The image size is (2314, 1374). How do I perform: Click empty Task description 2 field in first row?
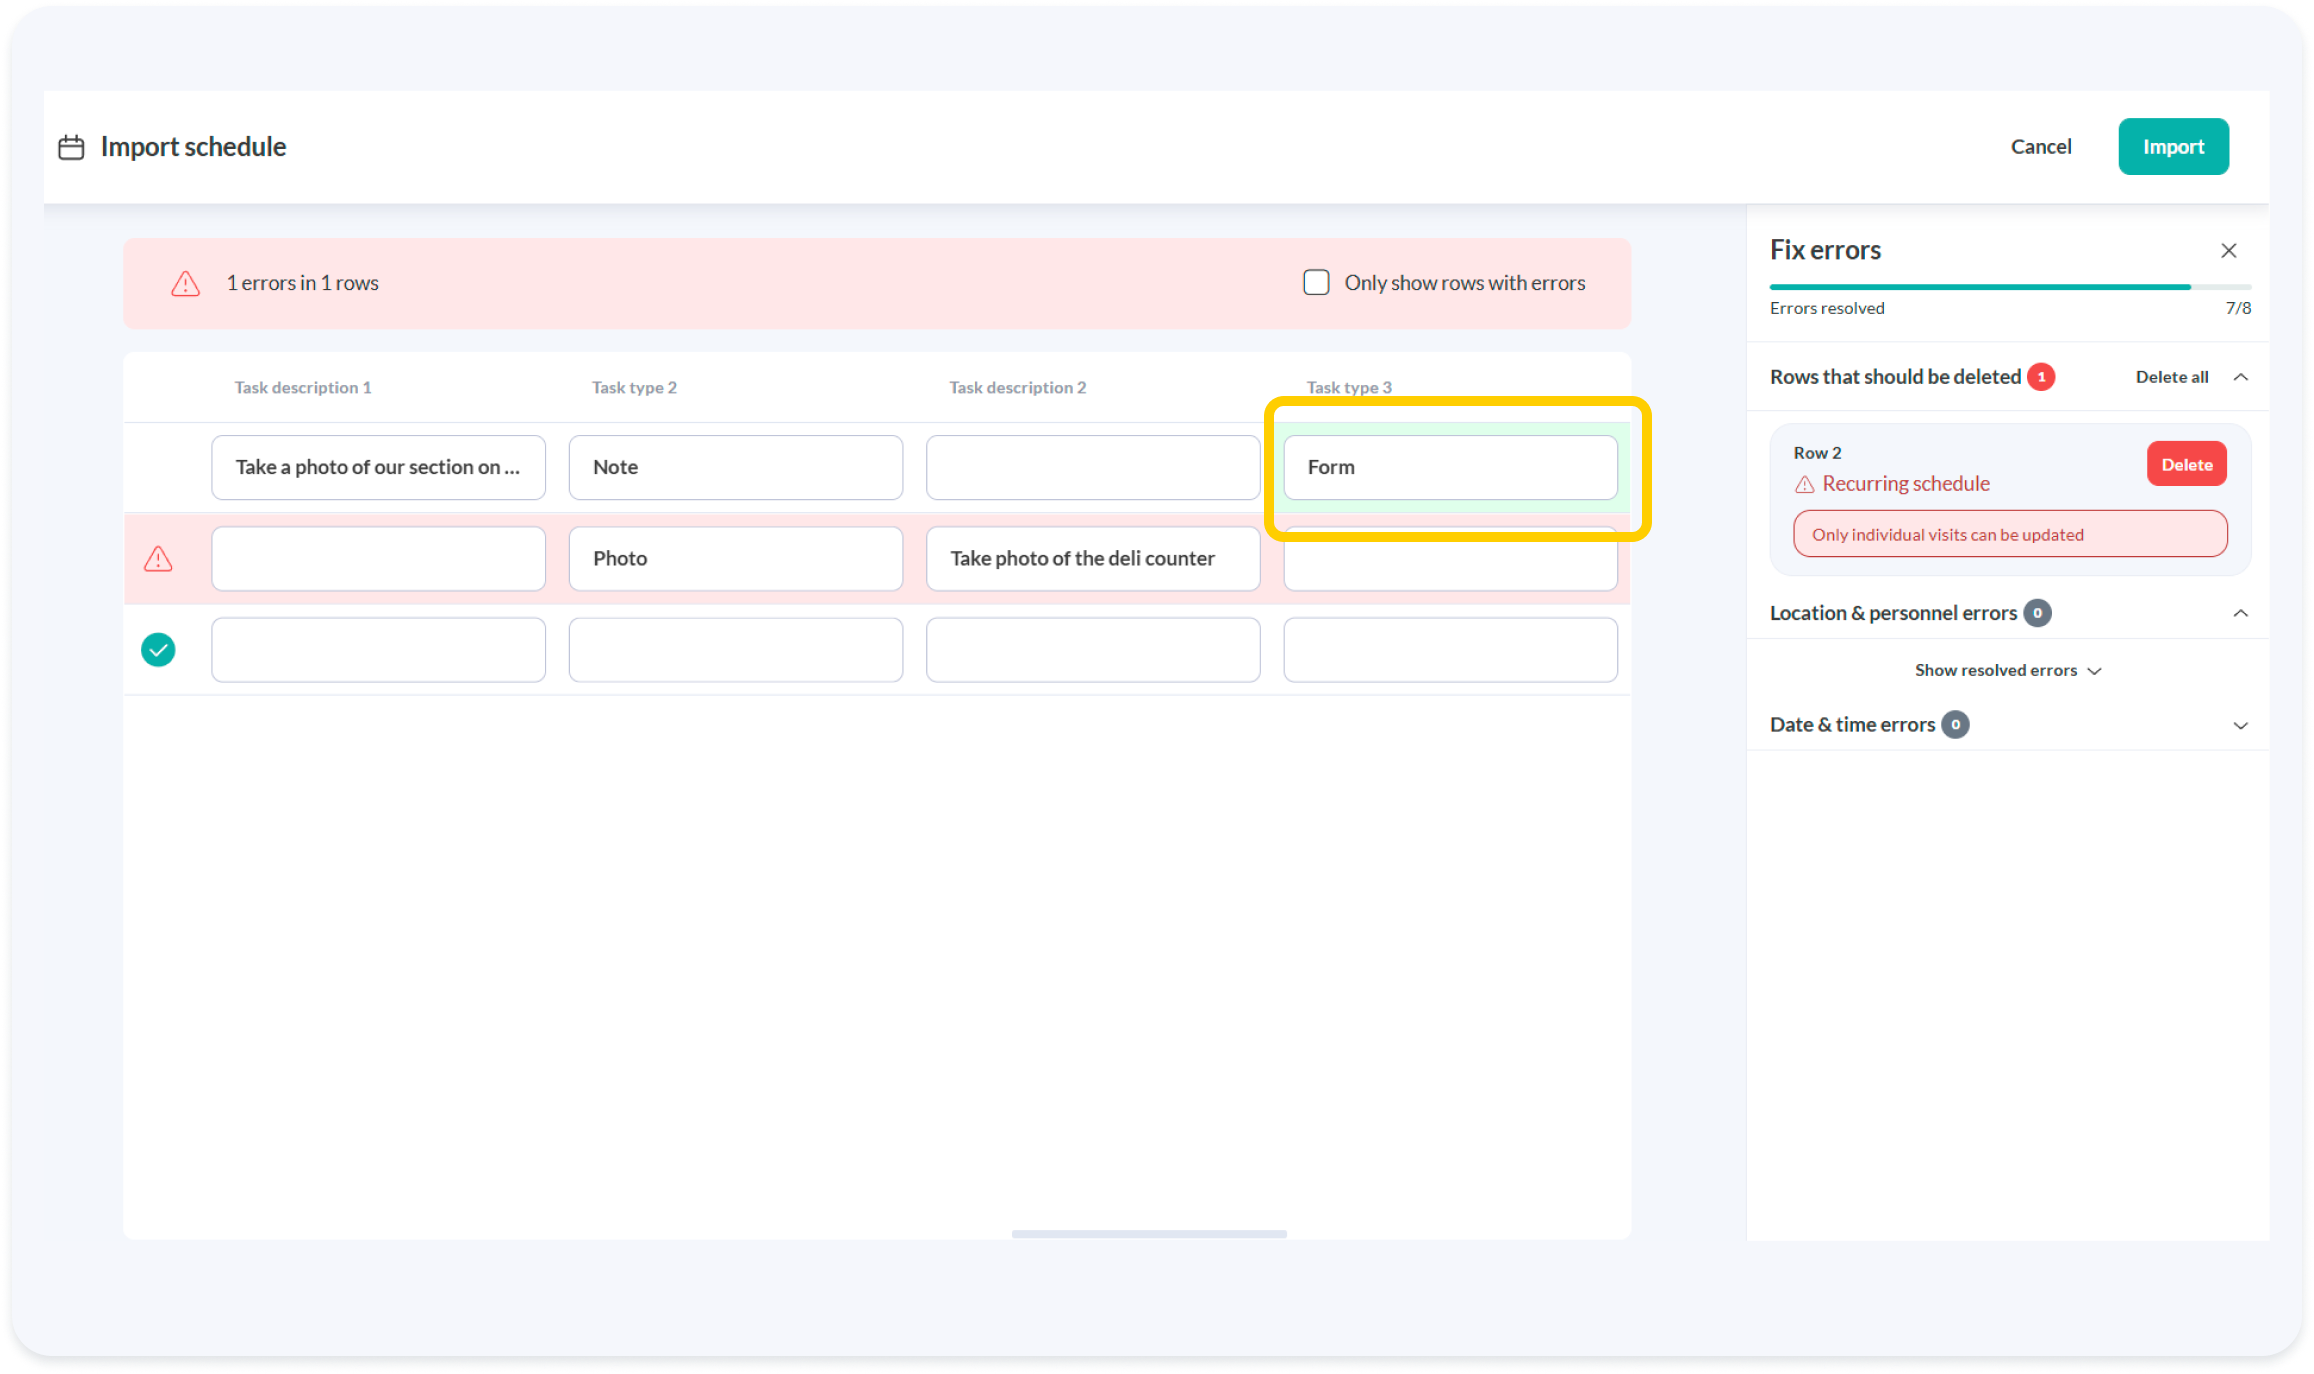(x=1092, y=467)
